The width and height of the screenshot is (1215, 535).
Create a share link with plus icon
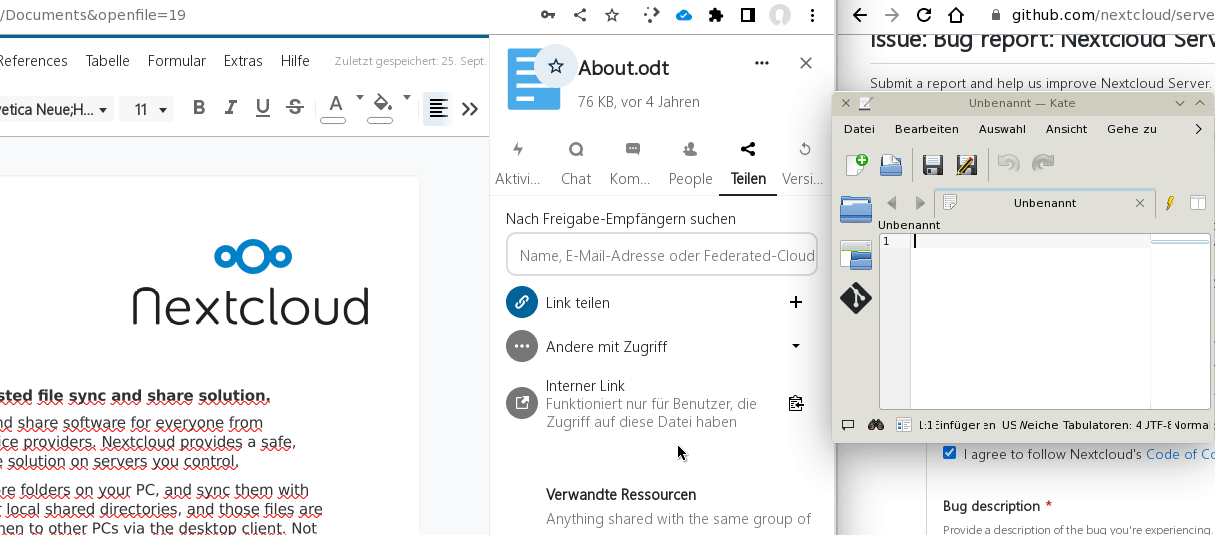(x=796, y=302)
